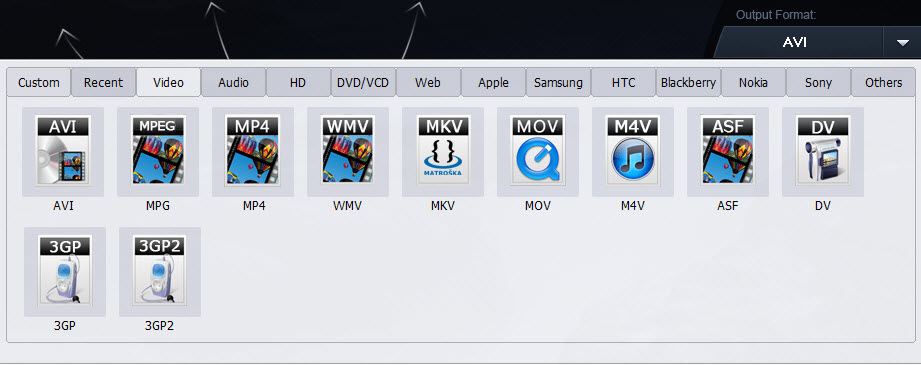Click the WMV text label
This screenshot has width=921, height=365.
point(348,206)
